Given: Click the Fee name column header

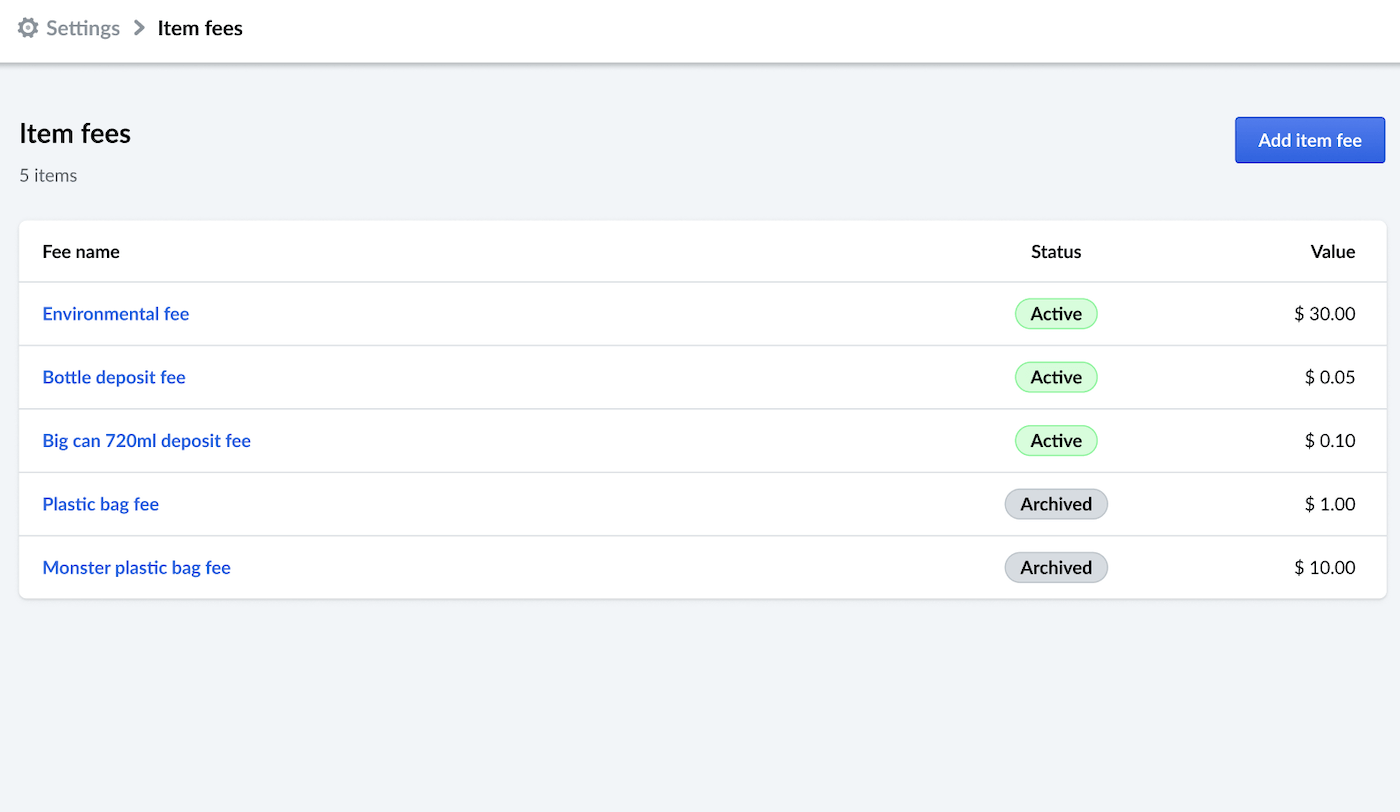Looking at the screenshot, I should [81, 252].
